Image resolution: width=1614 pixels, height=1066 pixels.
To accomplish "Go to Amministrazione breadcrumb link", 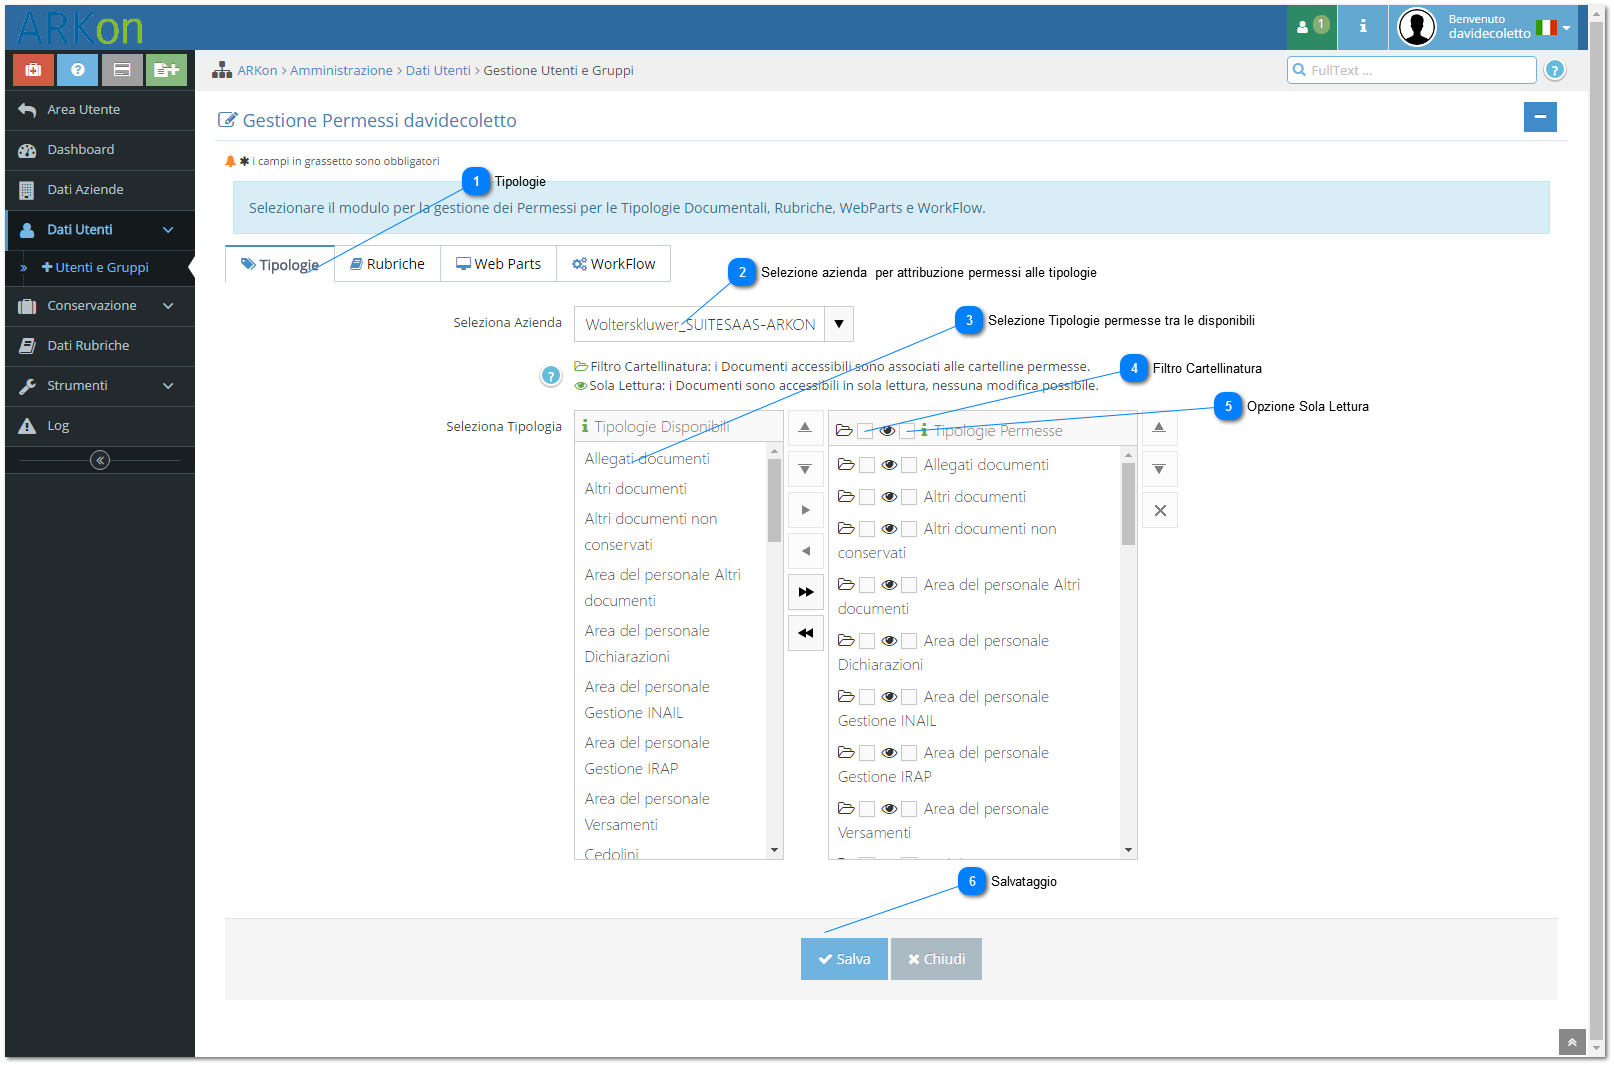I will click(341, 71).
